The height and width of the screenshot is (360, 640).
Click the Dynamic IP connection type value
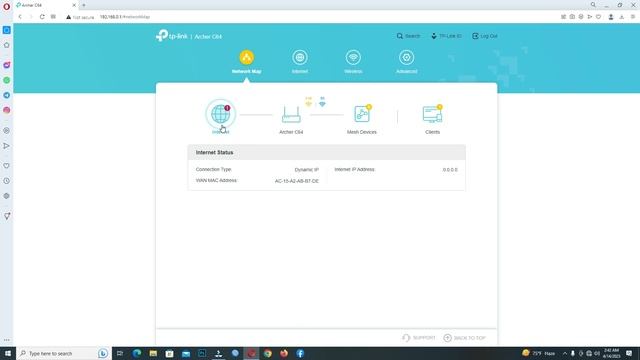(307, 169)
